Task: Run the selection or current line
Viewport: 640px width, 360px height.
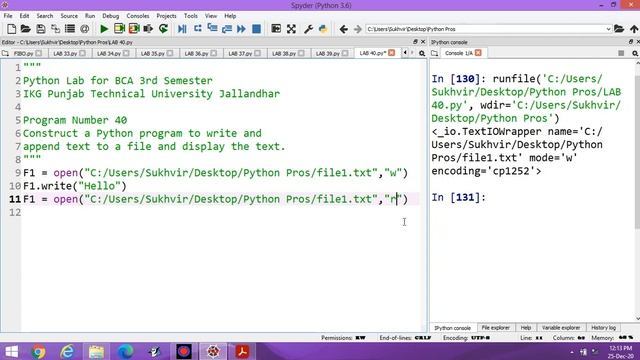Action: pyautogui.click(x=148, y=29)
